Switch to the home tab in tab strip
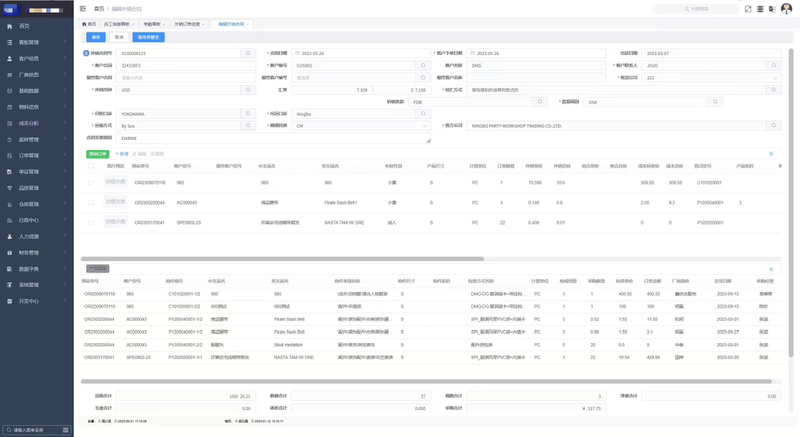This screenshot has height=437, width=800. (x=89, y=24)
